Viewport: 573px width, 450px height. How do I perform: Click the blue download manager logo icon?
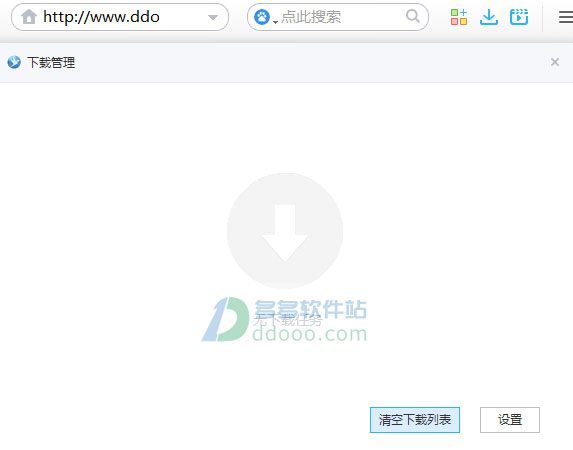click(x=14, y=62)
